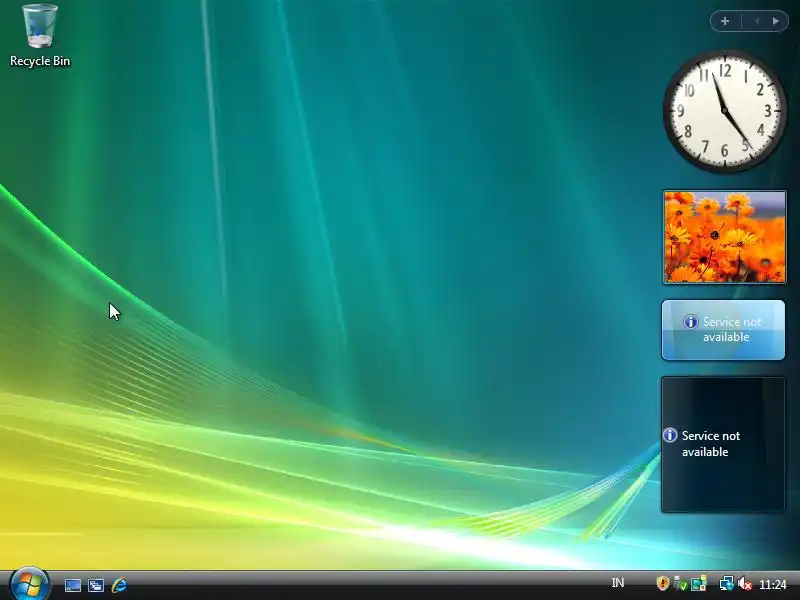
Task: Launch Internet Explorer from Quick Launch
Action: tap(119, 585)
